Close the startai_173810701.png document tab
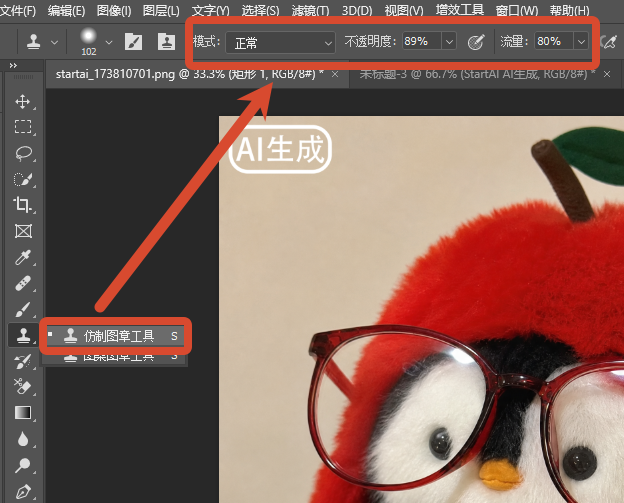 pos(335,74)
